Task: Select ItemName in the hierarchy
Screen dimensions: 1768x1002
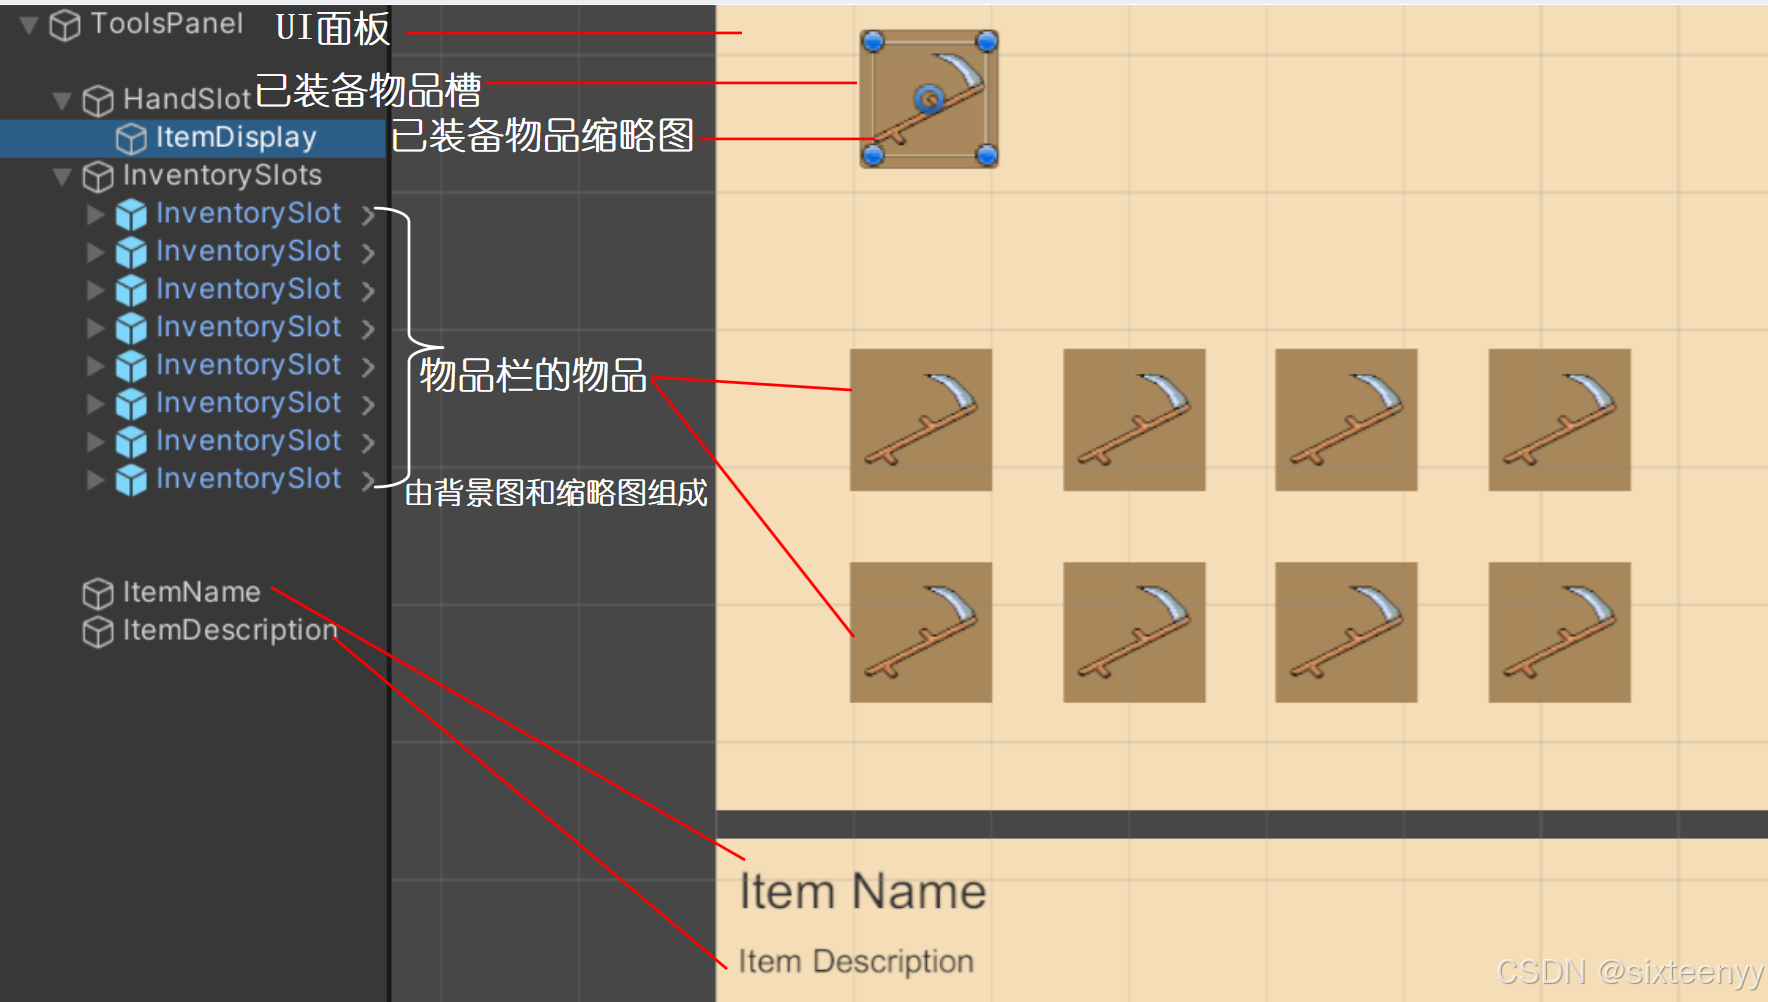Action: [x=191, y=592]
